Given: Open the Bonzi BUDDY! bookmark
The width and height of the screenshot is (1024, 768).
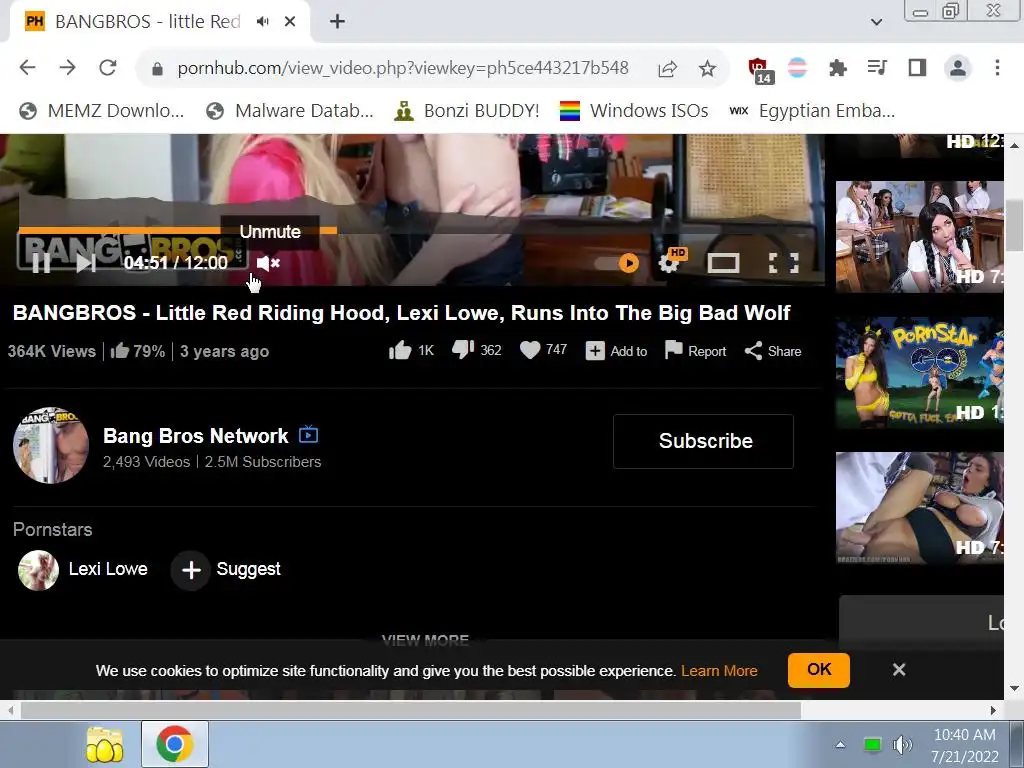Looking at the screenshot, I should click(x=467, y=111).
